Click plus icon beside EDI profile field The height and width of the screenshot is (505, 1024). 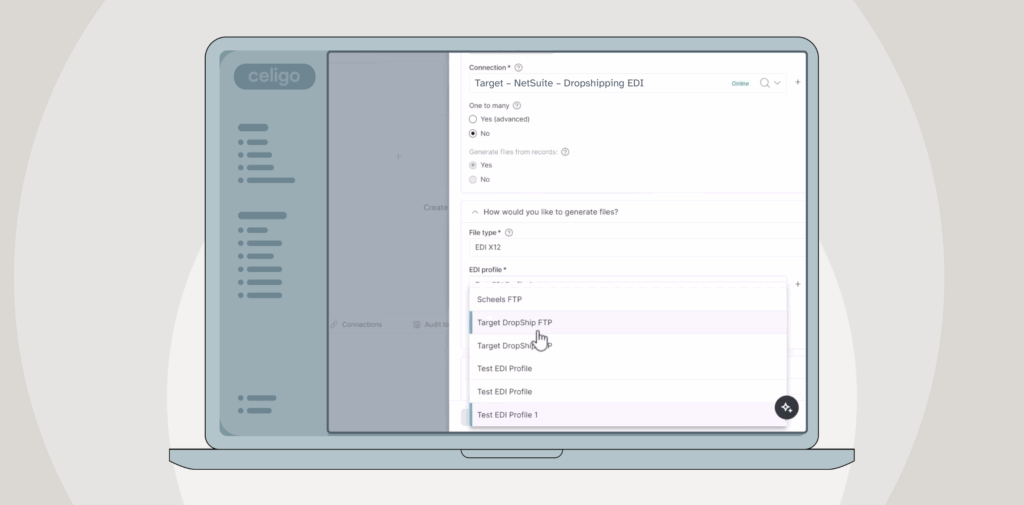(x=797, y=284)
